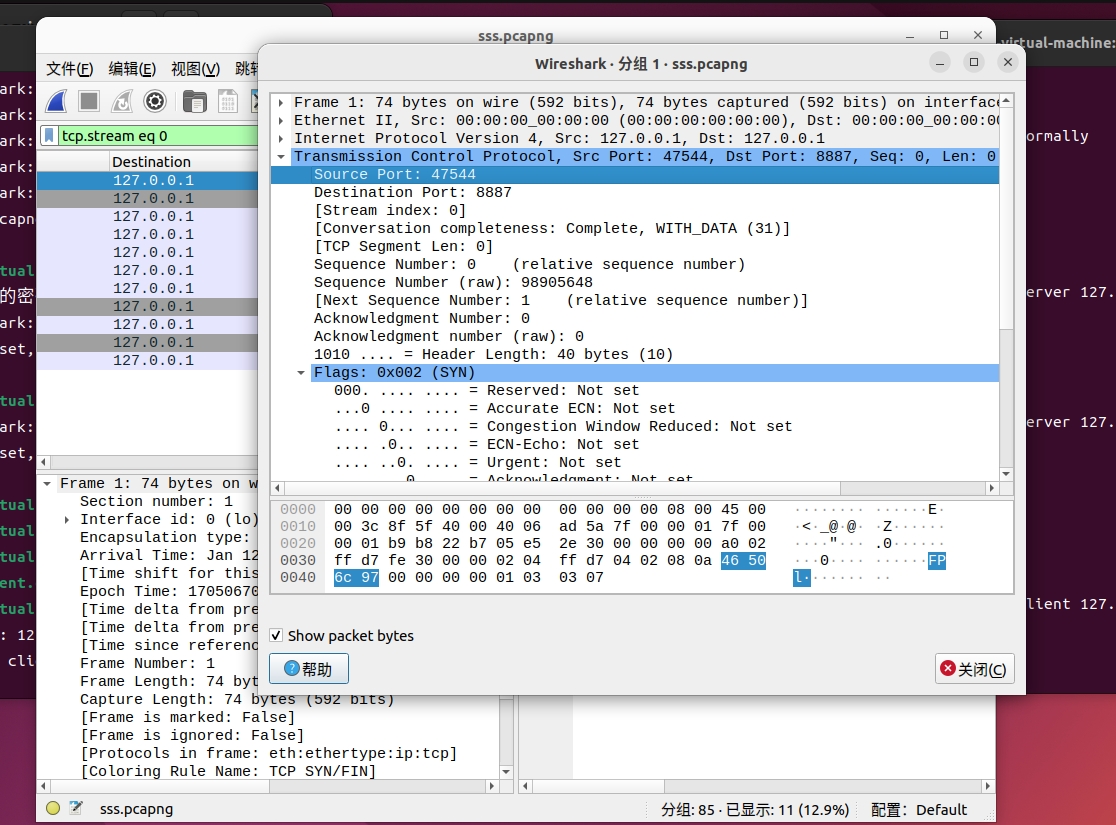Viewport: 1116px width, 825px height.
Task: Select the ECN-Echo: Not set row
Action: pyautogui.click(x=635, y=444)
